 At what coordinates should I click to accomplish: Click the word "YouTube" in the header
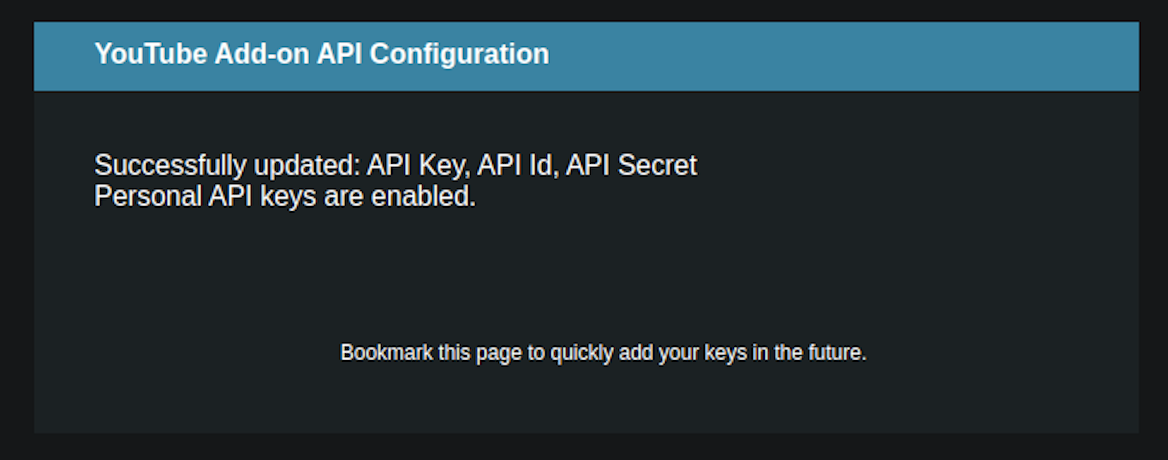pyautogui.click(x=150, y=54)
